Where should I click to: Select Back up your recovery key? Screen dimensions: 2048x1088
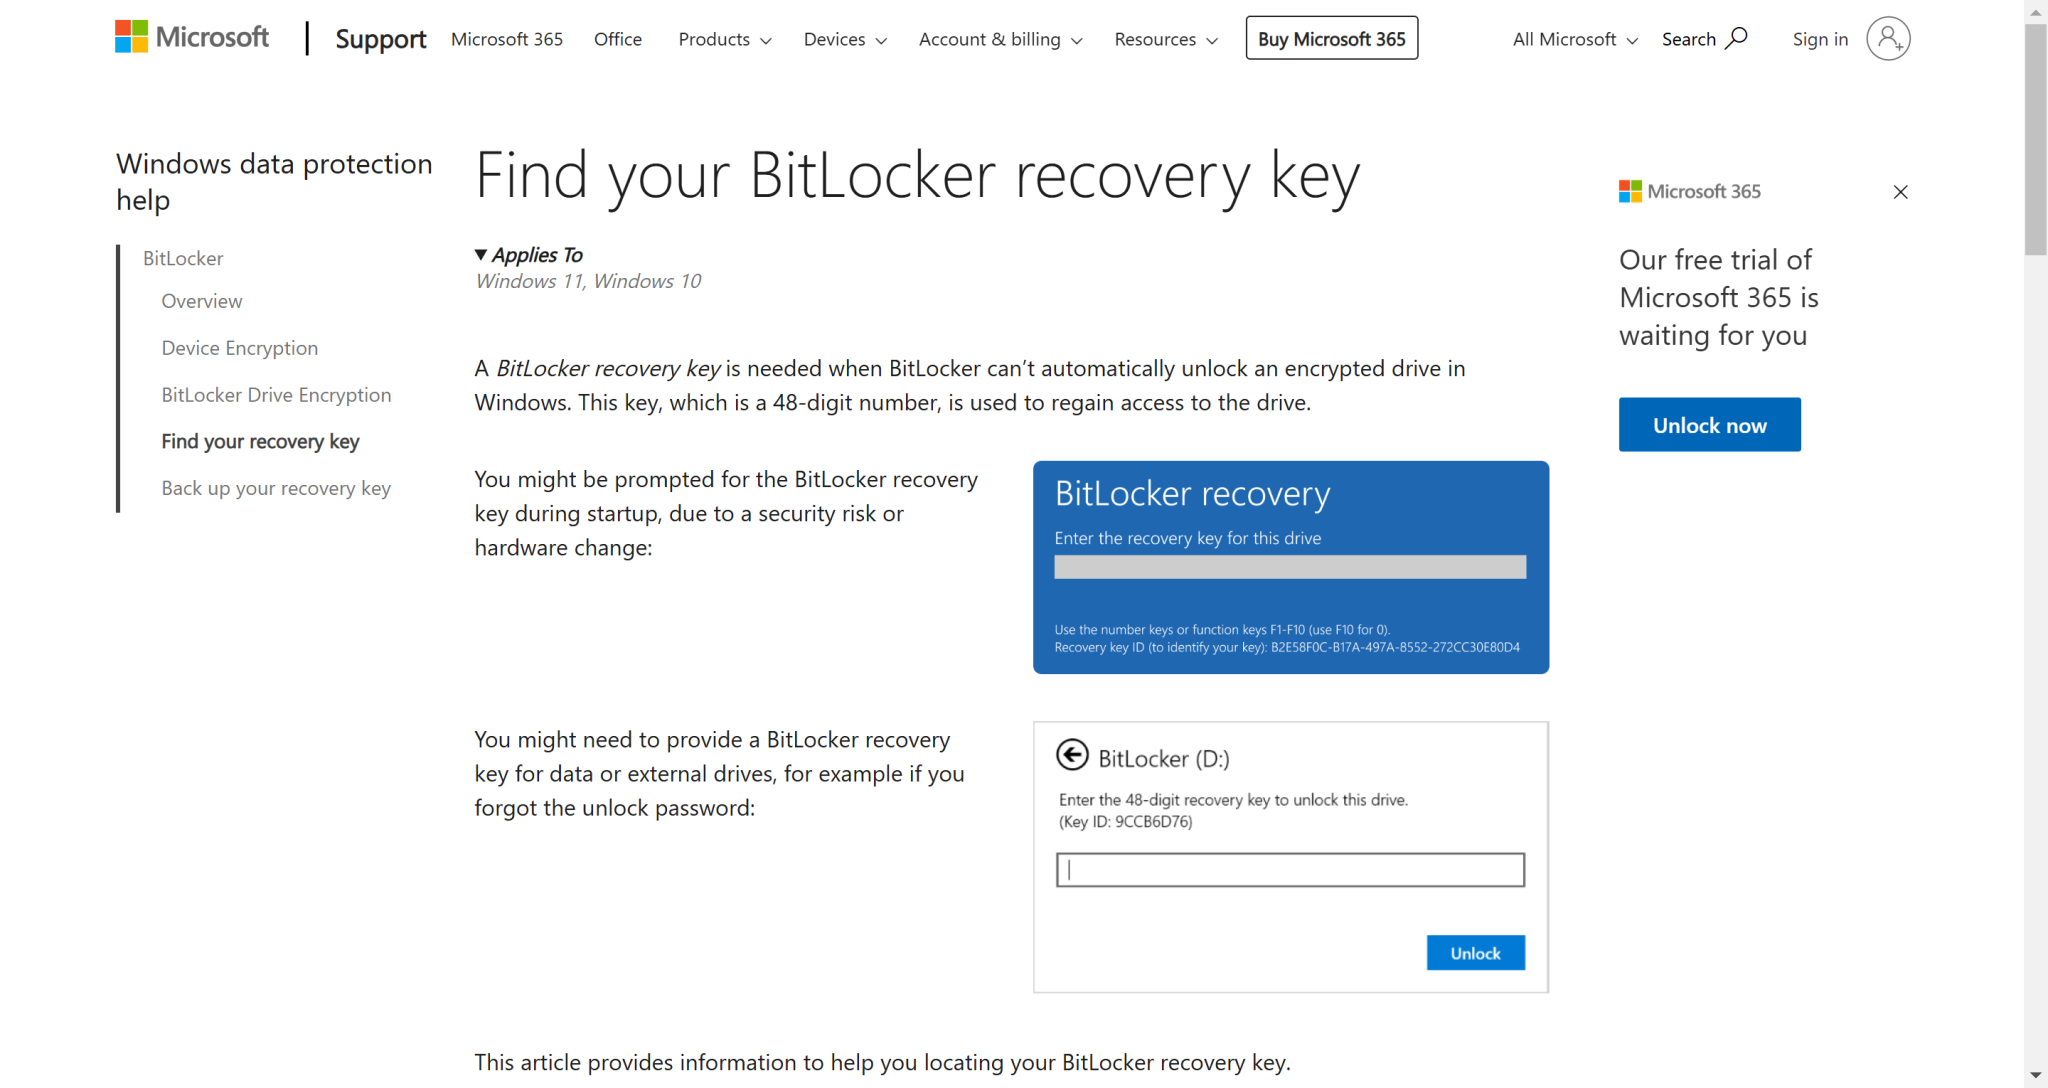tap(276, 488)
